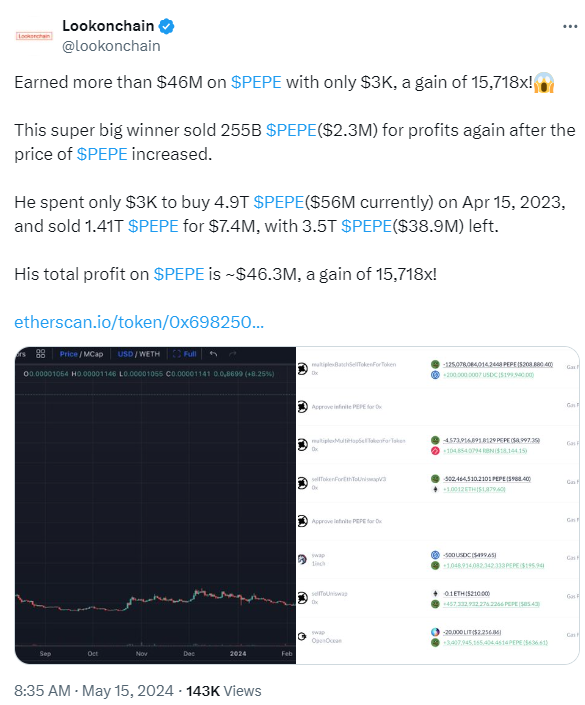Click the redo arrow in chart toolbar
The height and width of the screenshot is (705, 585).
click(232, 354)
